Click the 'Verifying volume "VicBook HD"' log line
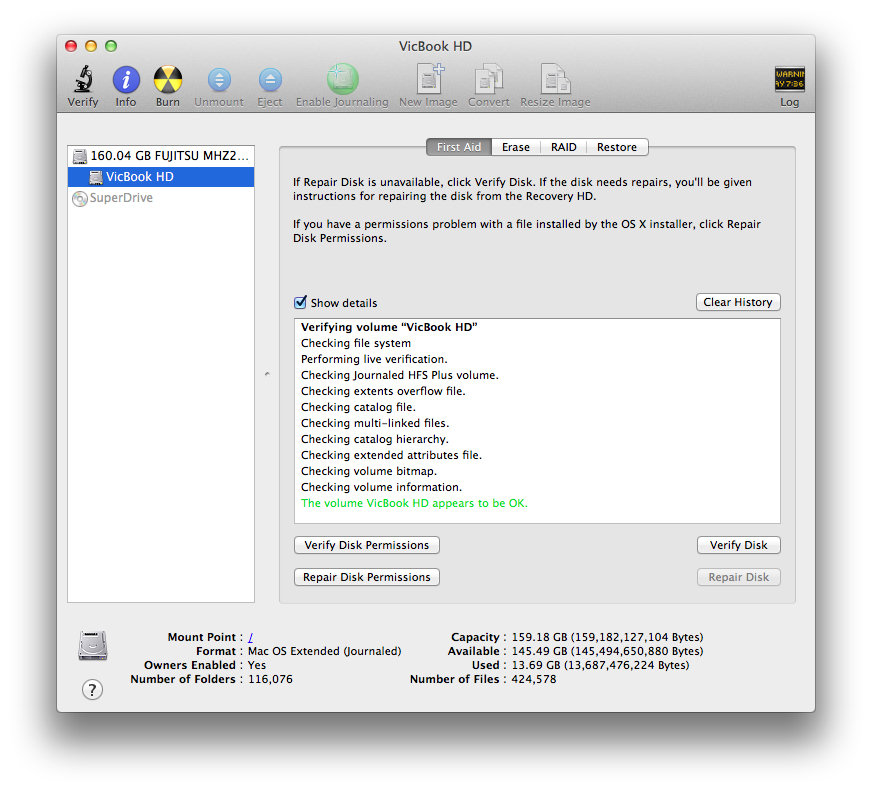872x791 pixels. click(389, 327)
